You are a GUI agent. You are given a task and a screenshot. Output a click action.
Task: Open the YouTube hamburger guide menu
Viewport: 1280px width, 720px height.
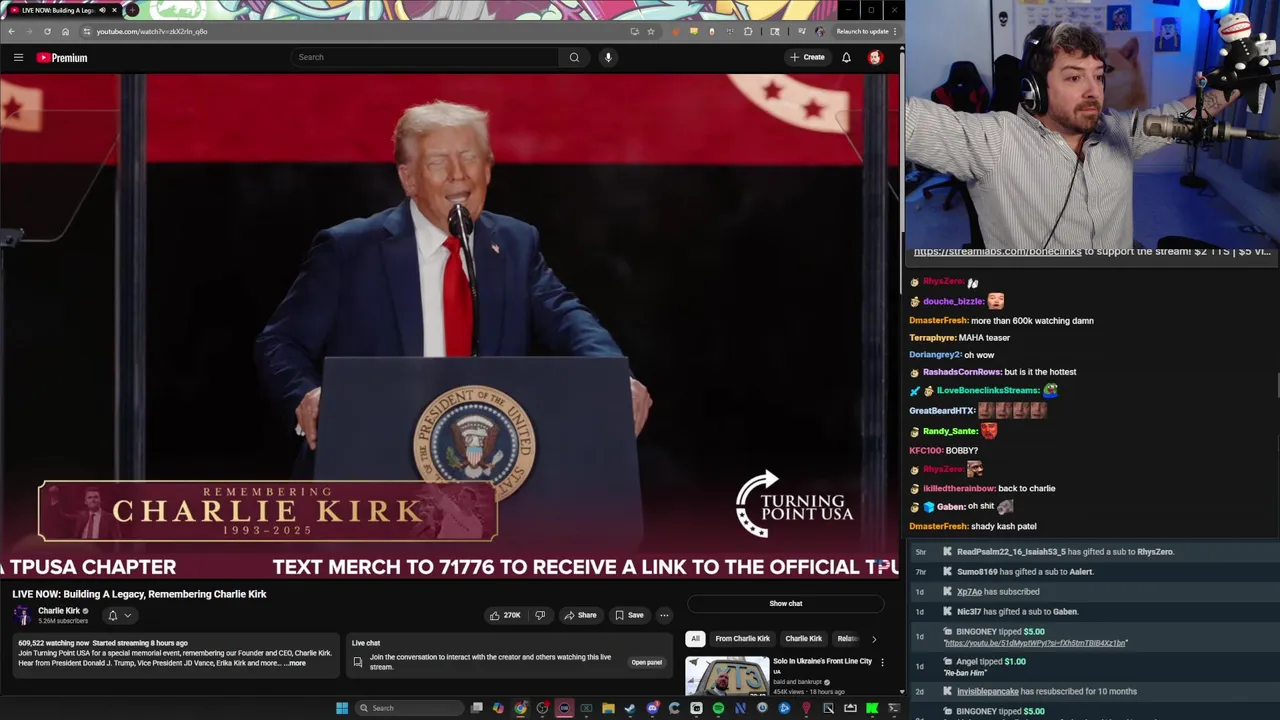click(18, 57)
